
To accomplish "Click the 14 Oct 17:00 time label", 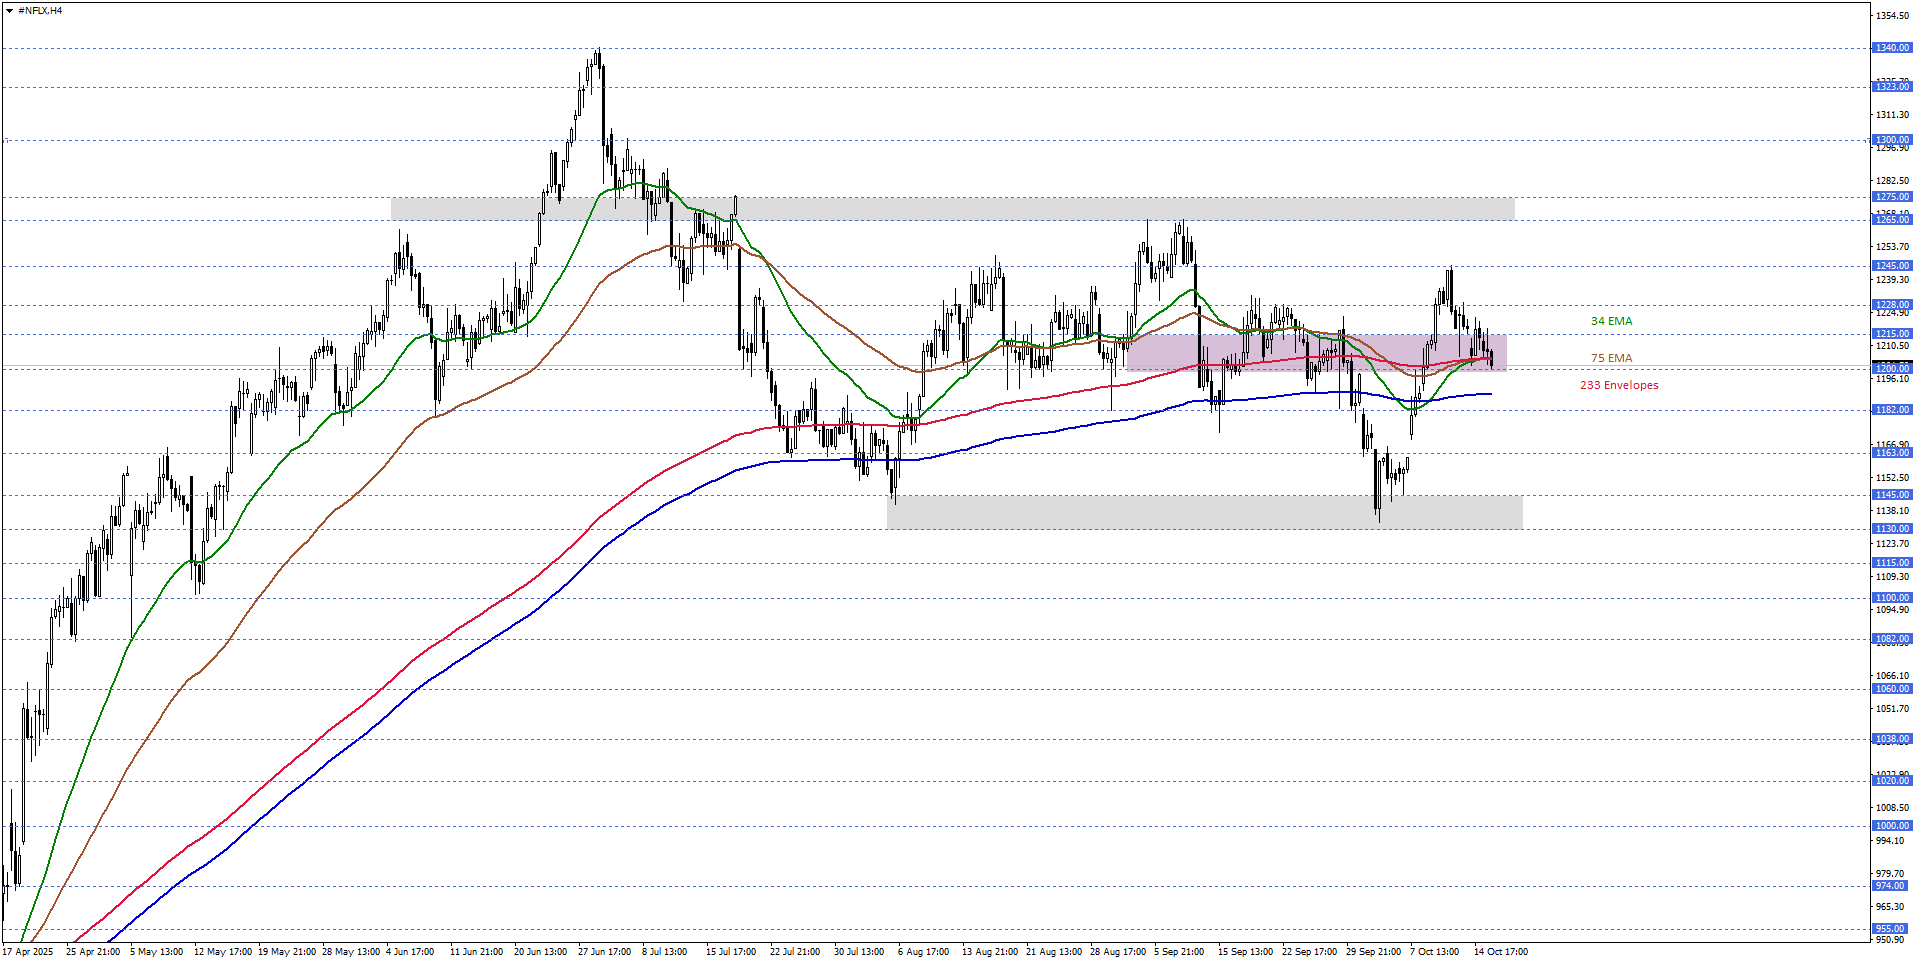I will point(1501,952).
